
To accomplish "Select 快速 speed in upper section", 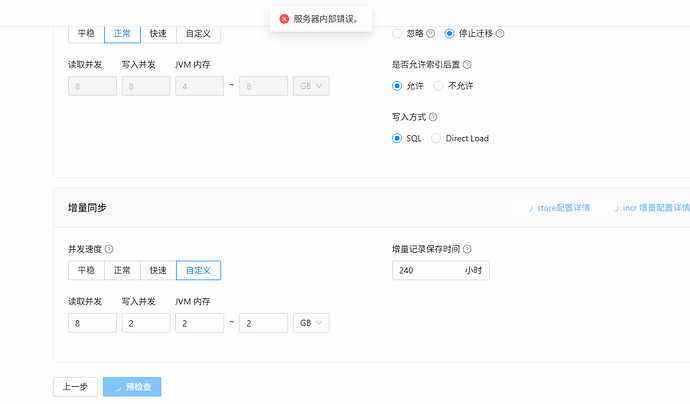I will [x=158, y=34].
